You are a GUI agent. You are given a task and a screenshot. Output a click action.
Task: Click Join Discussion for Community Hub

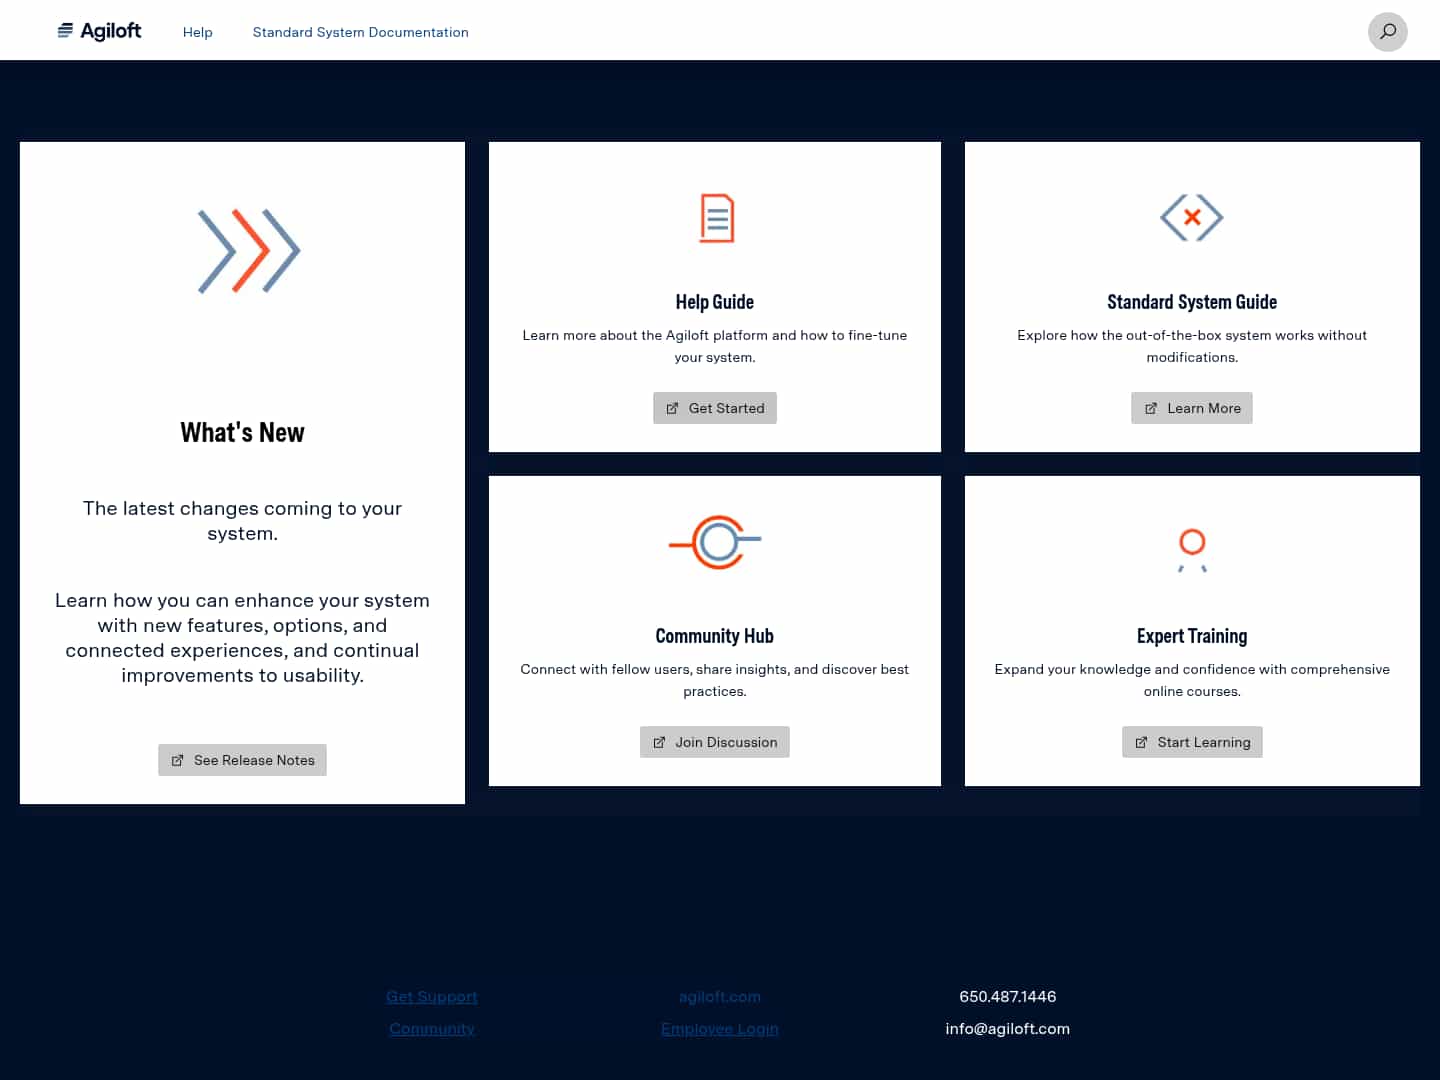[x=714, y=742]
